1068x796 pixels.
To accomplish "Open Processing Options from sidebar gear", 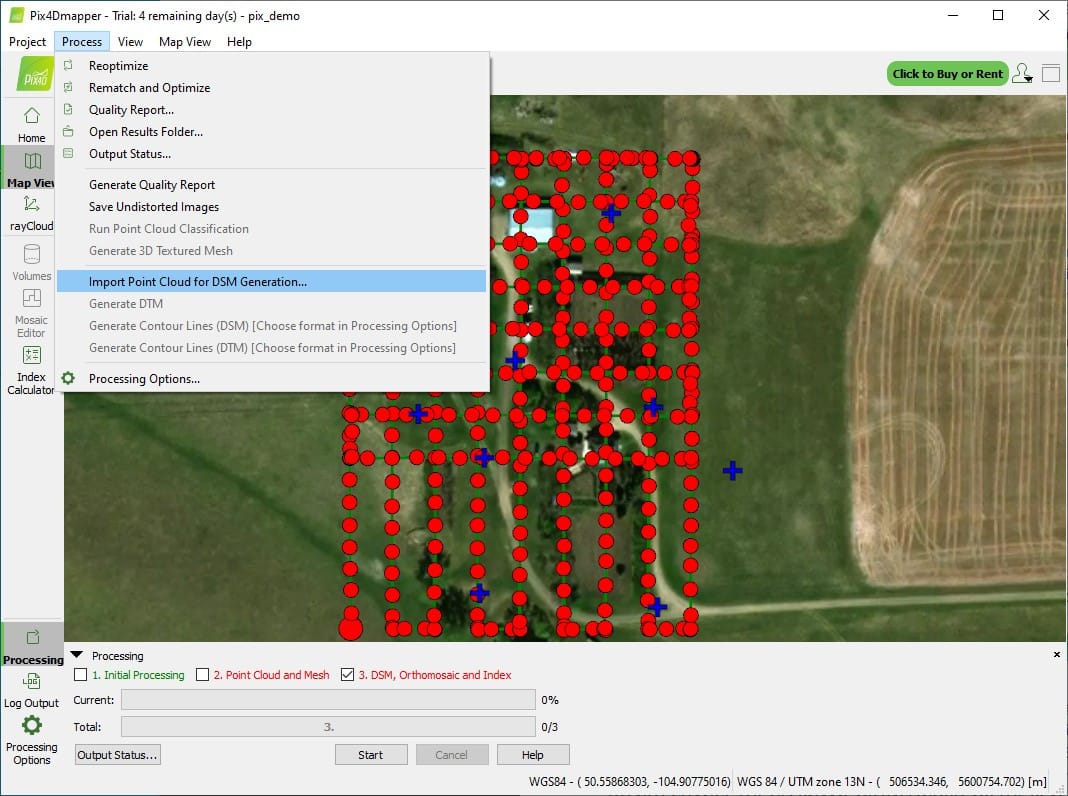I will point(31,740).
